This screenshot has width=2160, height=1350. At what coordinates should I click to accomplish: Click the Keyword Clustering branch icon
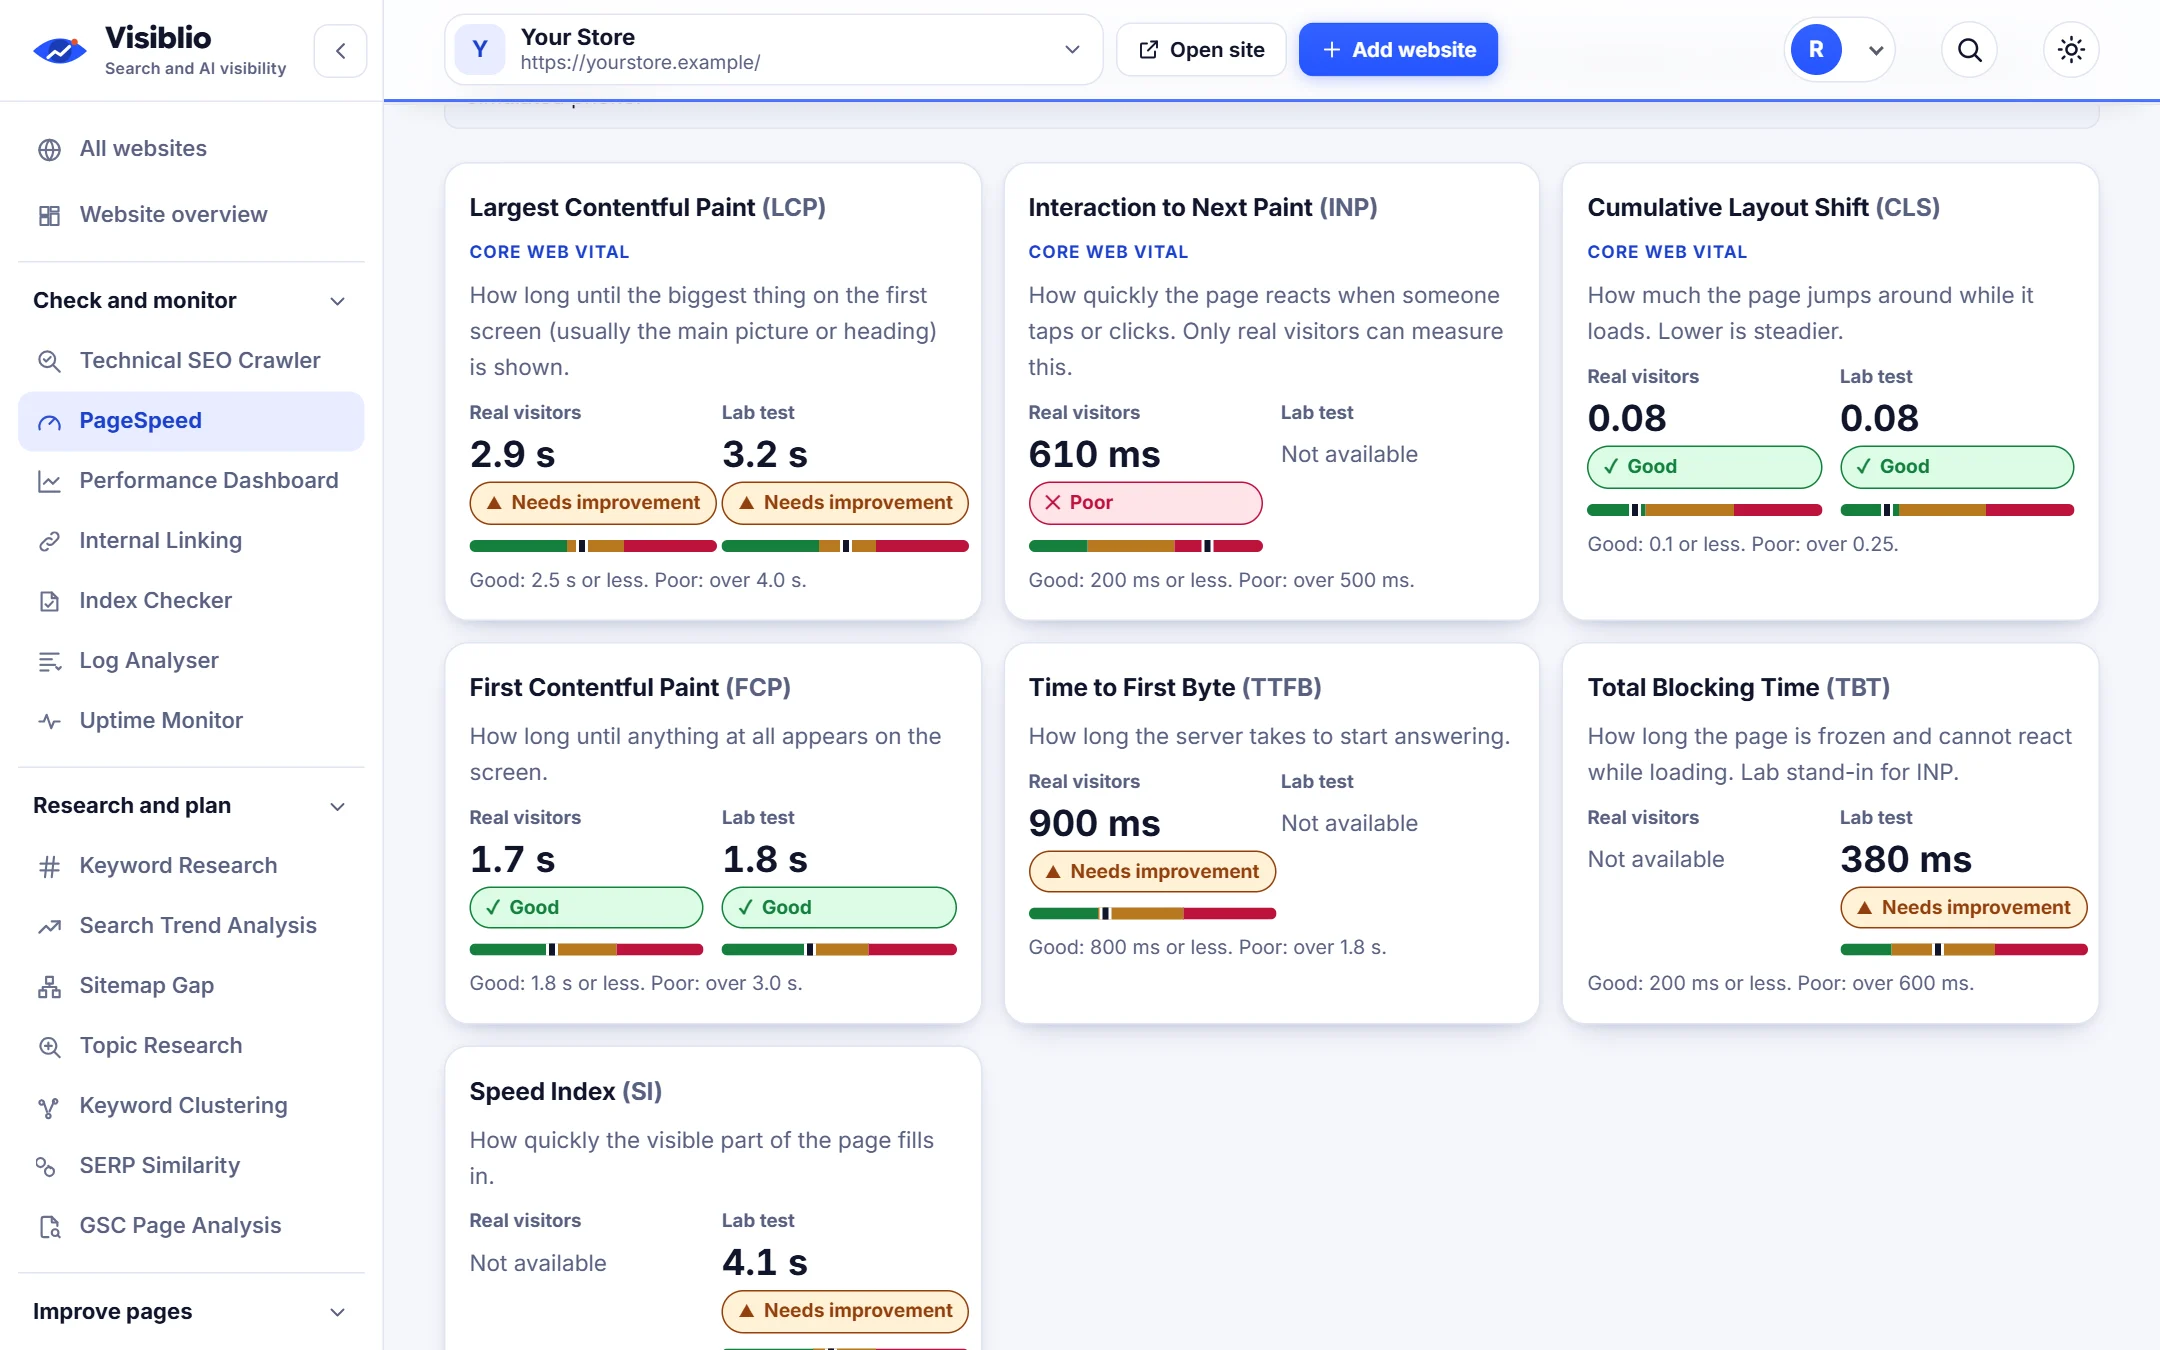(x=49, y=1106)
